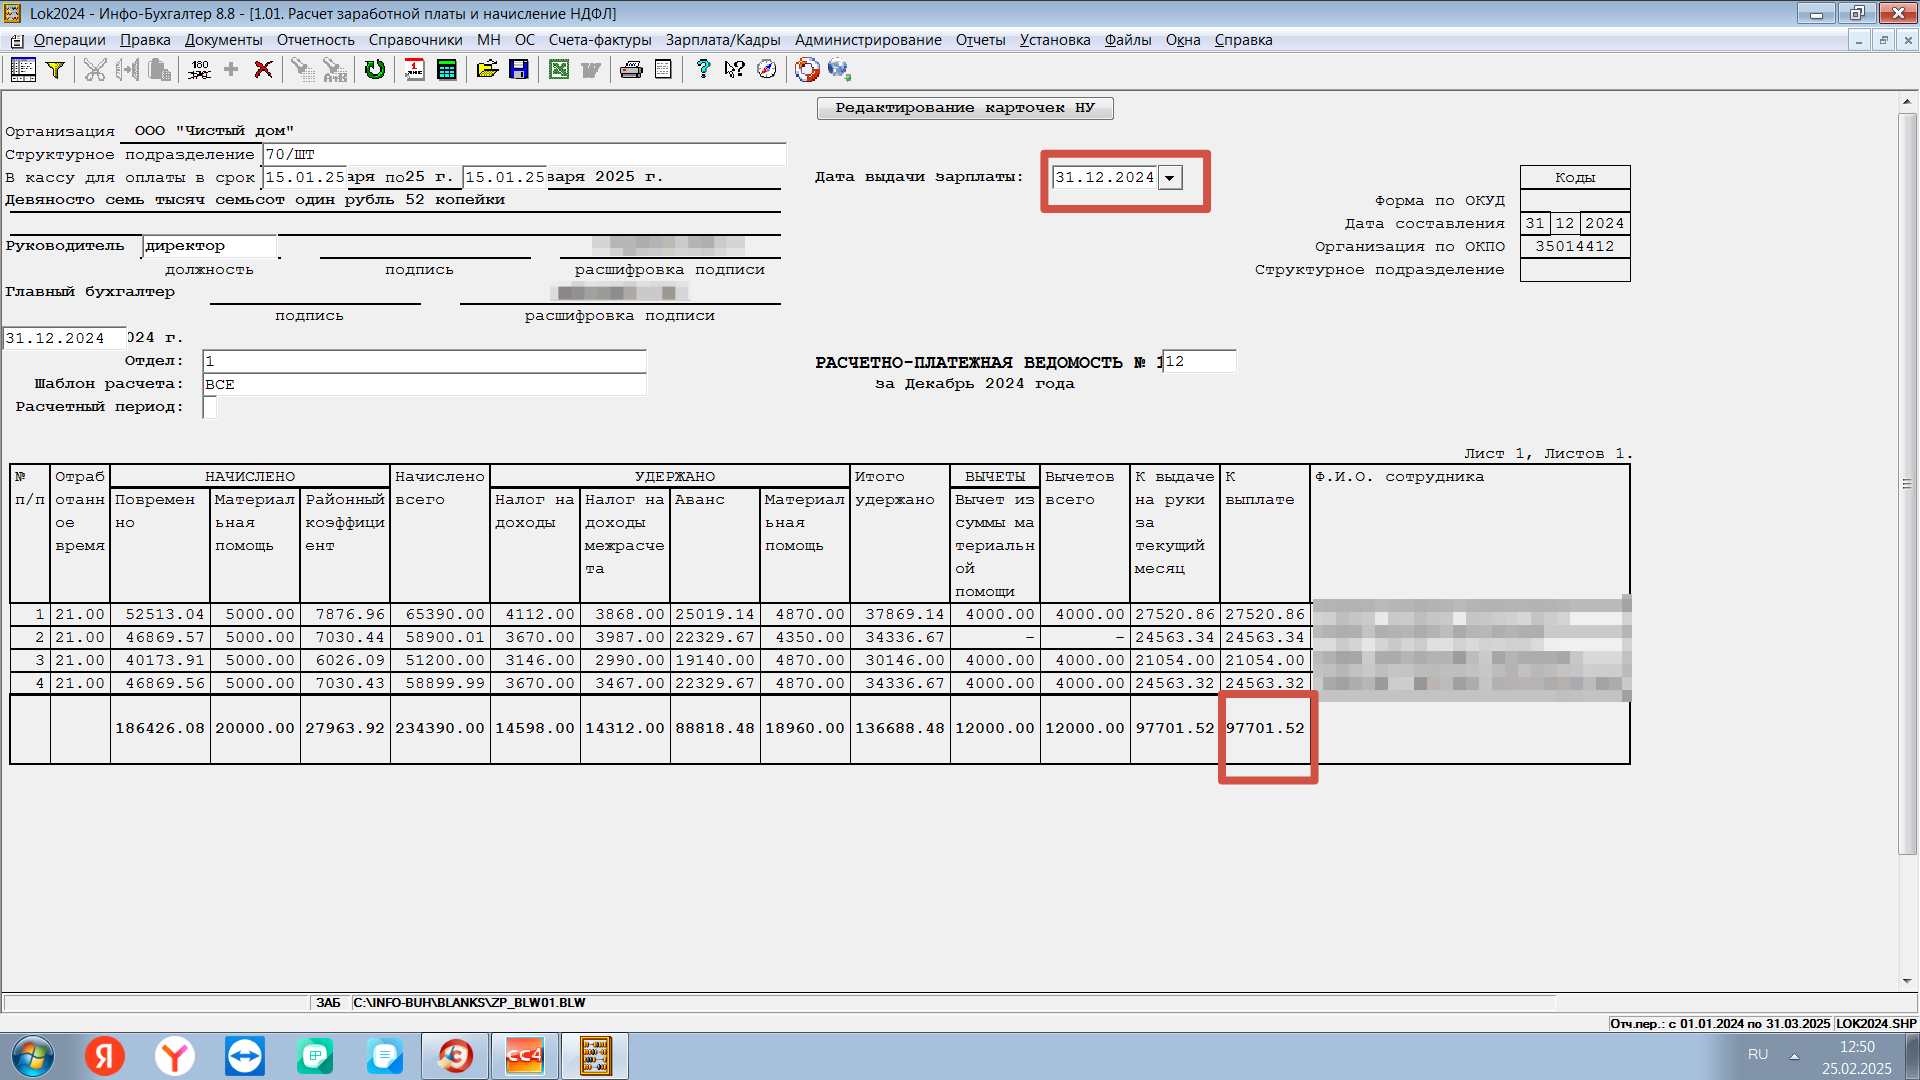Open the Отчетность menu
Viewport: 1920px width, 1080px height.
tap(315, 40)
